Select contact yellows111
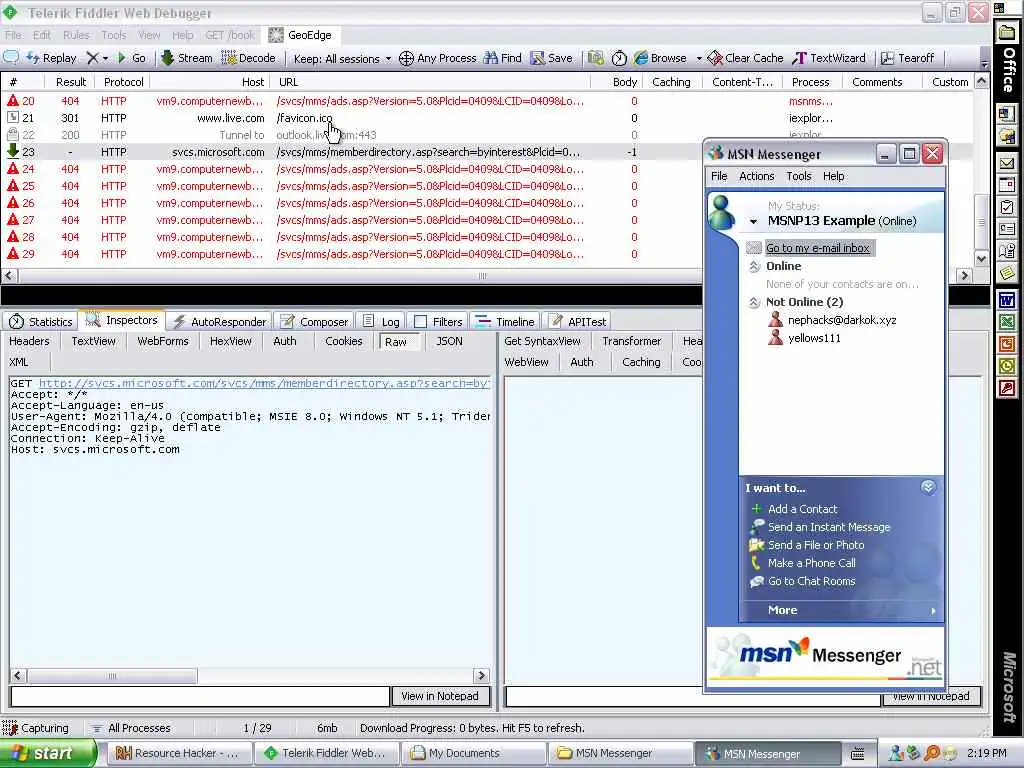Screen dimensions: 1024x768 tap(814, 338)
